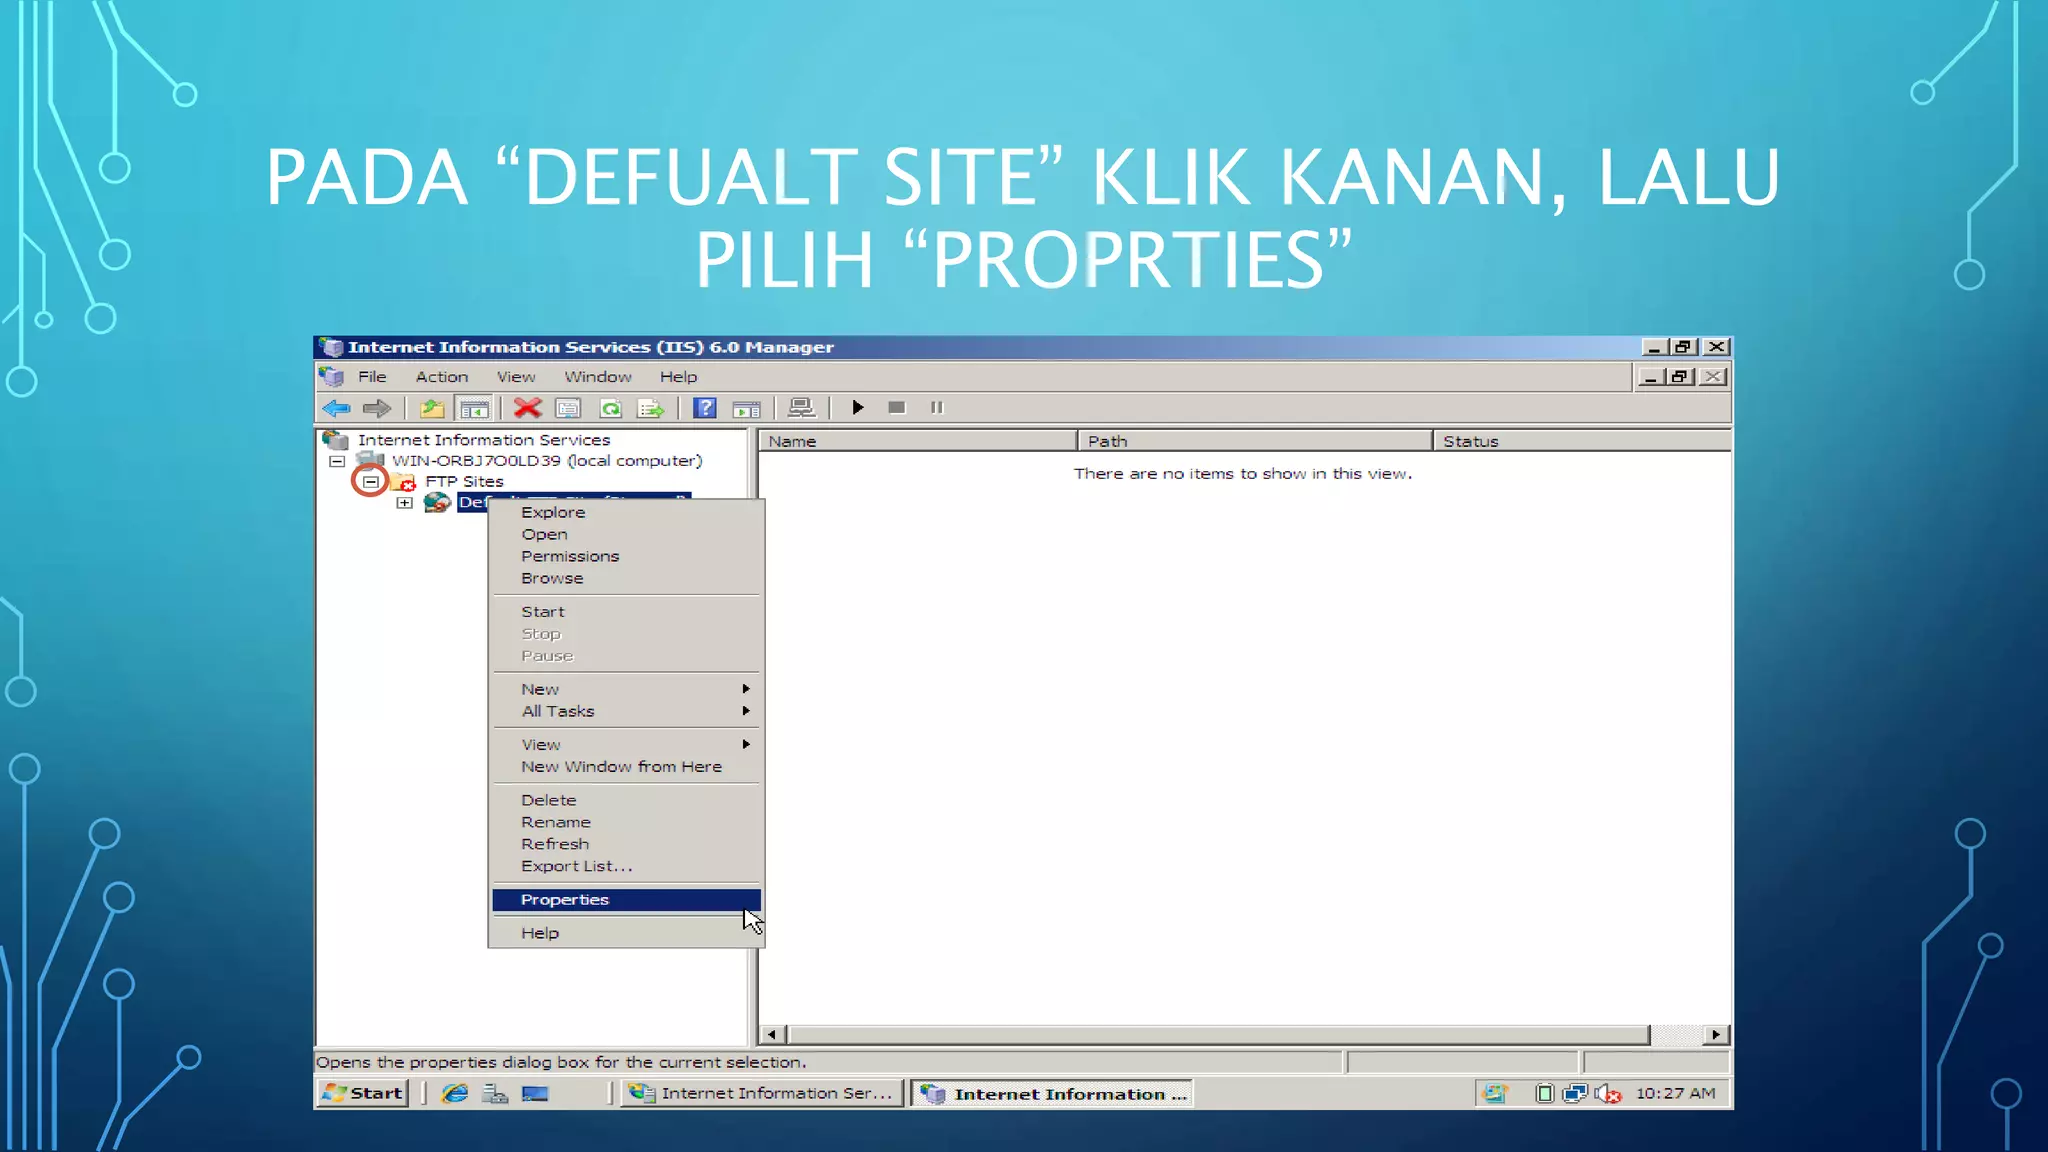
Task: Open the View submenu in context menu
Action: 626,745
